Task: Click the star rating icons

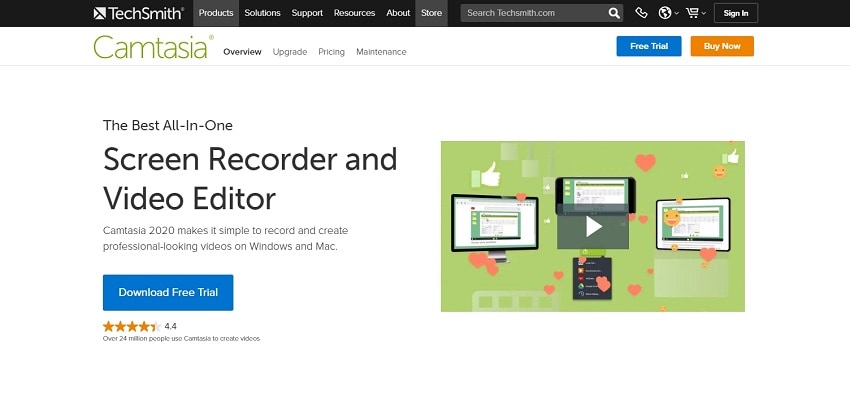Action: [132, 326]
